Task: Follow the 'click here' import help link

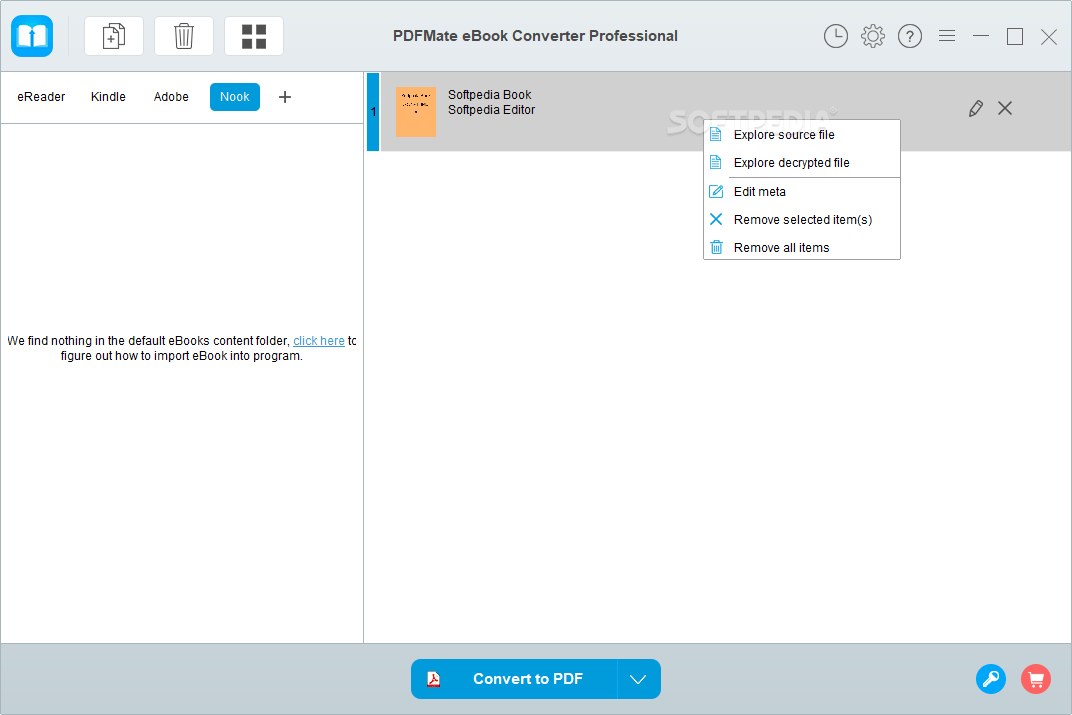Action: (x=319, y=340)
